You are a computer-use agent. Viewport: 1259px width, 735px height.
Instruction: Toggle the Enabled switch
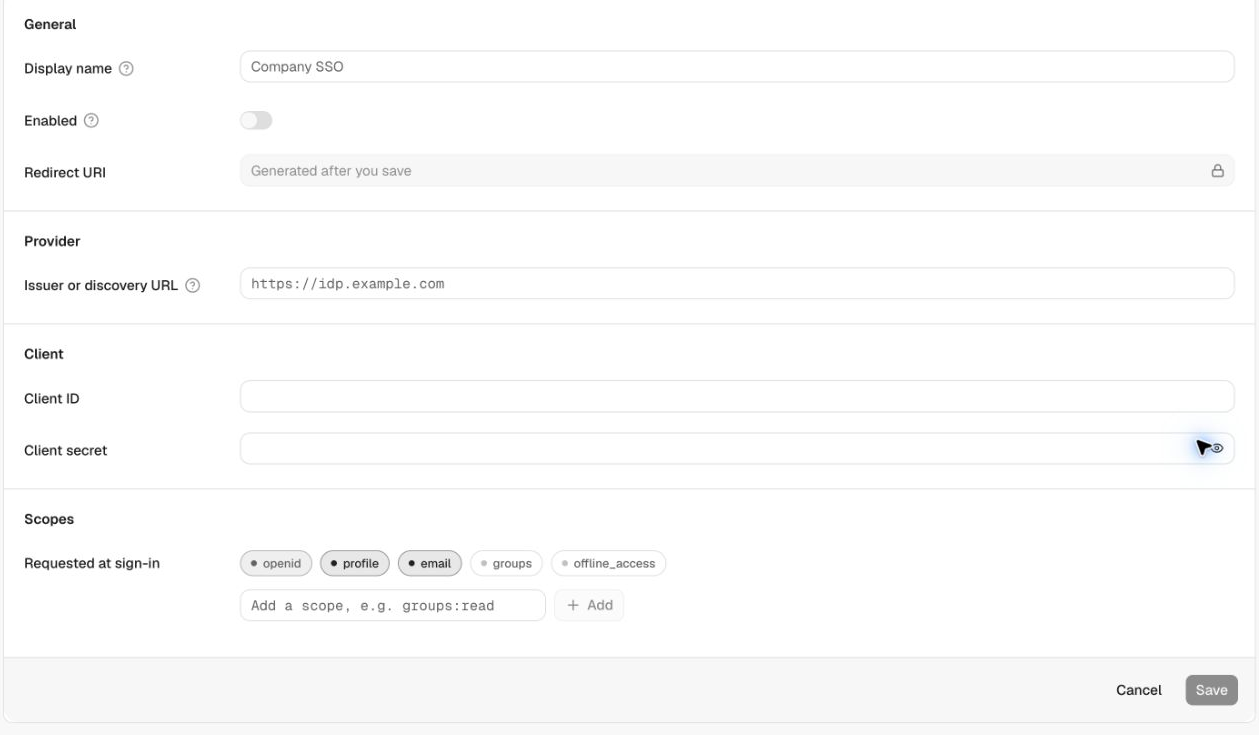pyautogui.click(x=256, y=120)
